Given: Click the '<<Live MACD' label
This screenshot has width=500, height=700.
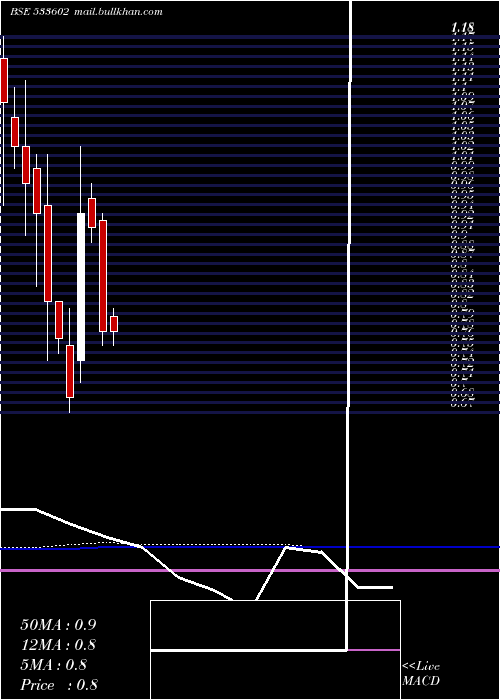Looking at the screenshot, I should point(421,673).
